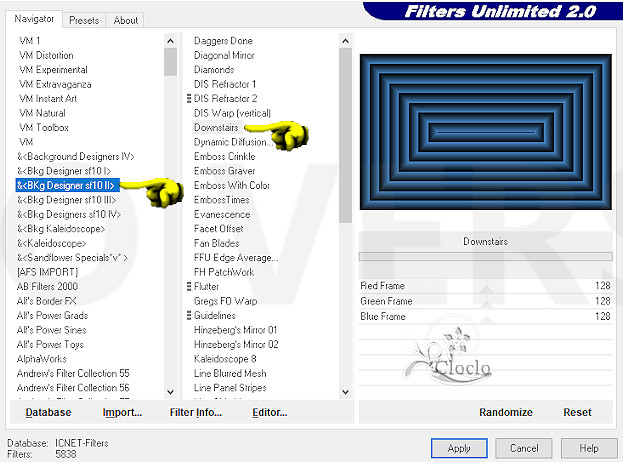Switch to the Presets tab

point(84,20)
